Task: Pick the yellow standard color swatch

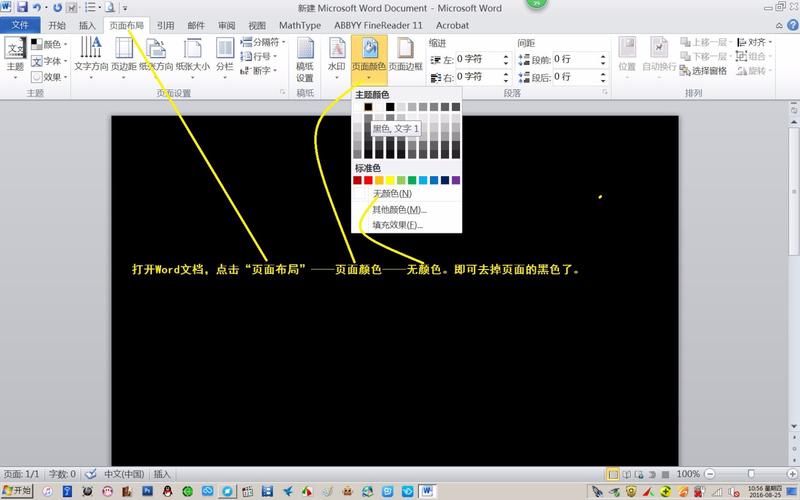Action: coord(390,180)
